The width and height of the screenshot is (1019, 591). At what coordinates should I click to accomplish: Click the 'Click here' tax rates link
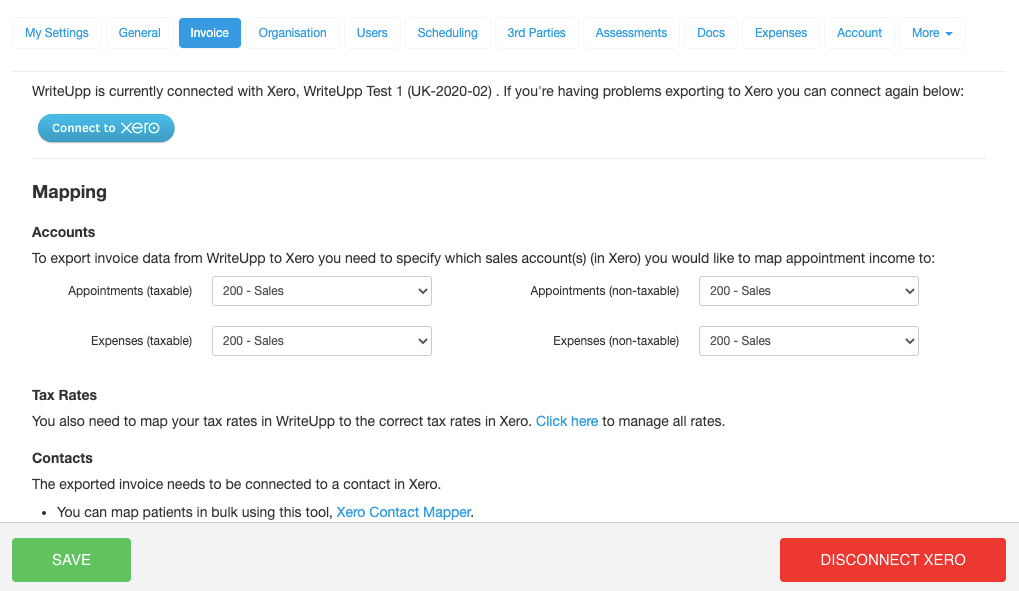click(x=567, y=421)
